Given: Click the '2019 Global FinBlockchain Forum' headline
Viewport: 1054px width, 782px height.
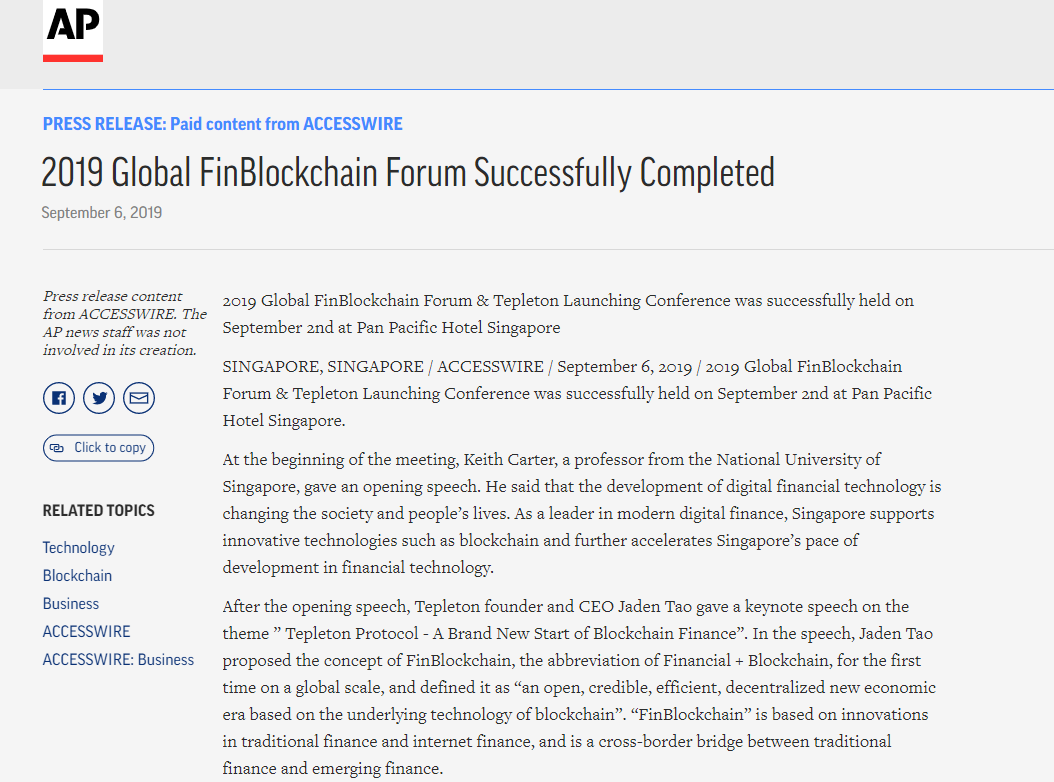Looking at the screenshot, I should (408, 173).
